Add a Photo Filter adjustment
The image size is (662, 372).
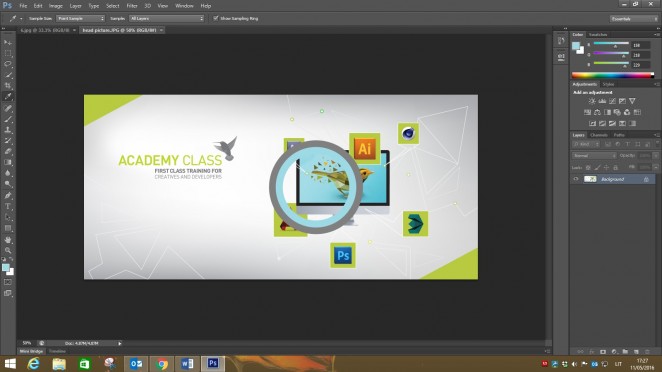(x=617, y=112)
